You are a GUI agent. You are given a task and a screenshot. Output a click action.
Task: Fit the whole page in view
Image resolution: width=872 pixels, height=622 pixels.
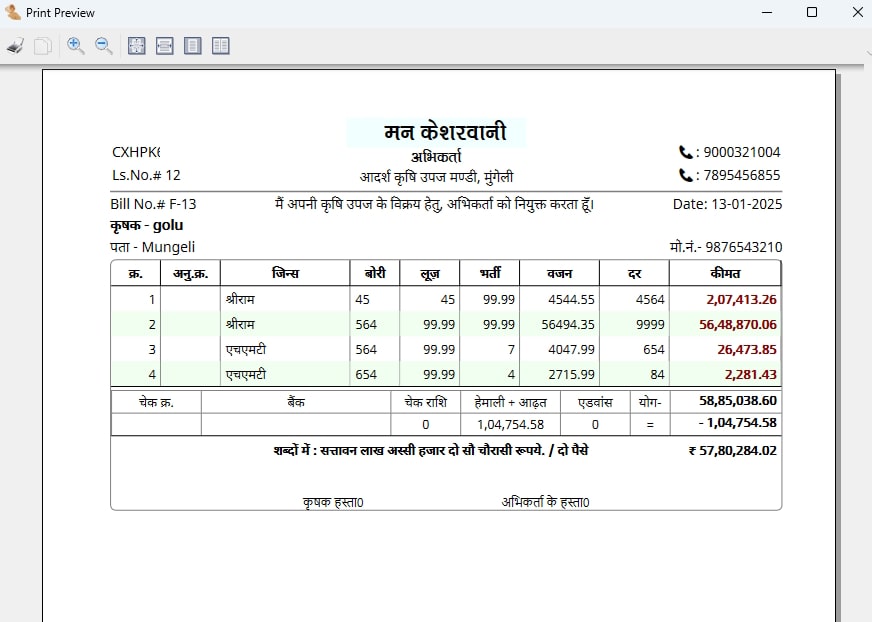pyautogui.click(x=137, y=46)
